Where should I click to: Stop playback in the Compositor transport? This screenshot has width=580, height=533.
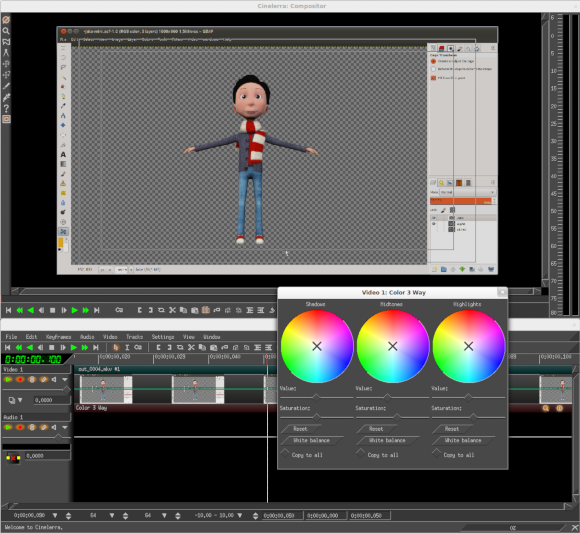pyautogui.click(x=53, y=310)
